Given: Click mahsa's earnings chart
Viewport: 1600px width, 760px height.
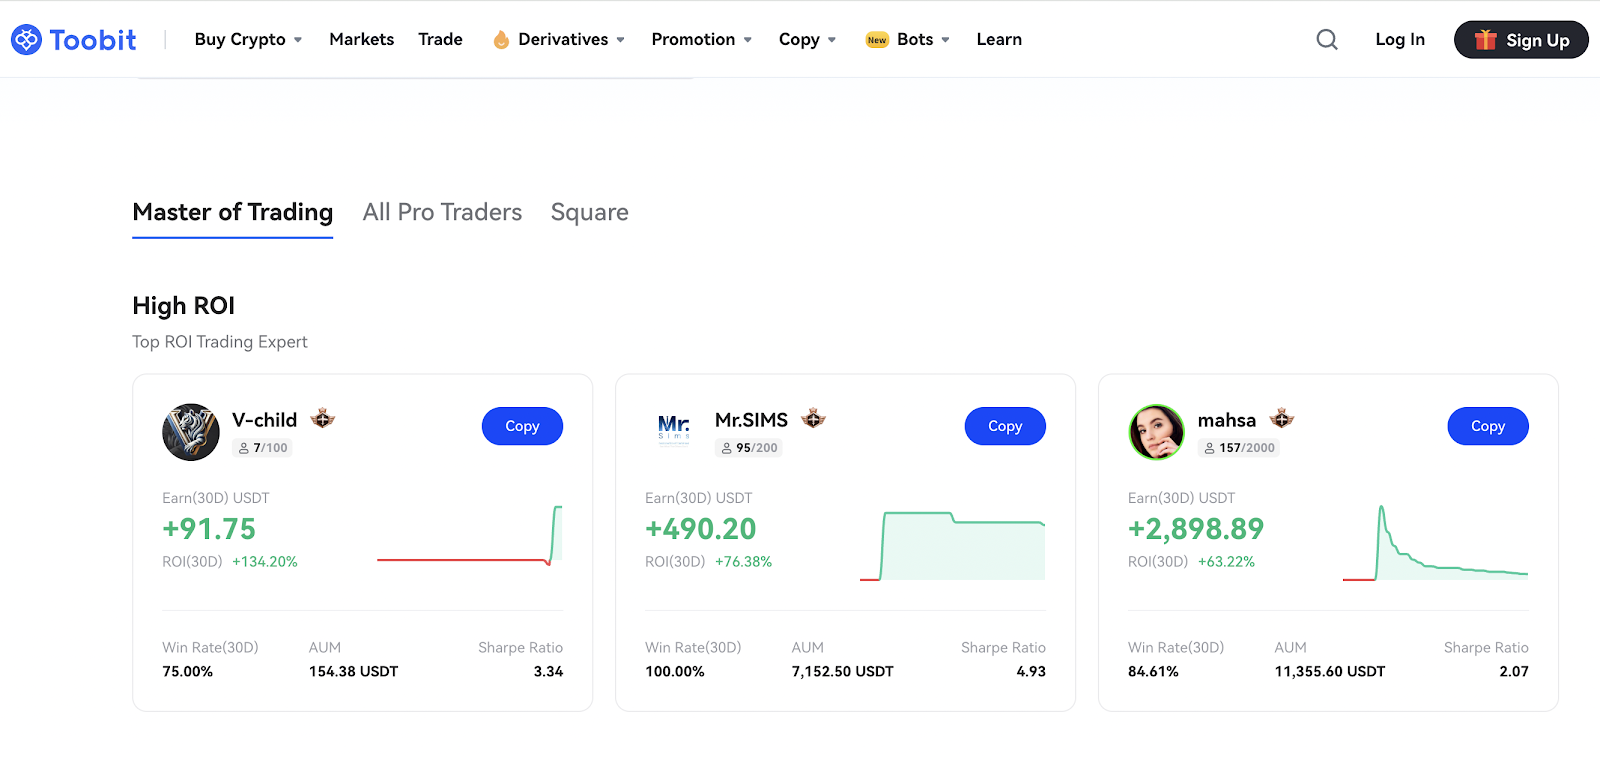Looking at the screenshot, I should [x=1435, y=542].
